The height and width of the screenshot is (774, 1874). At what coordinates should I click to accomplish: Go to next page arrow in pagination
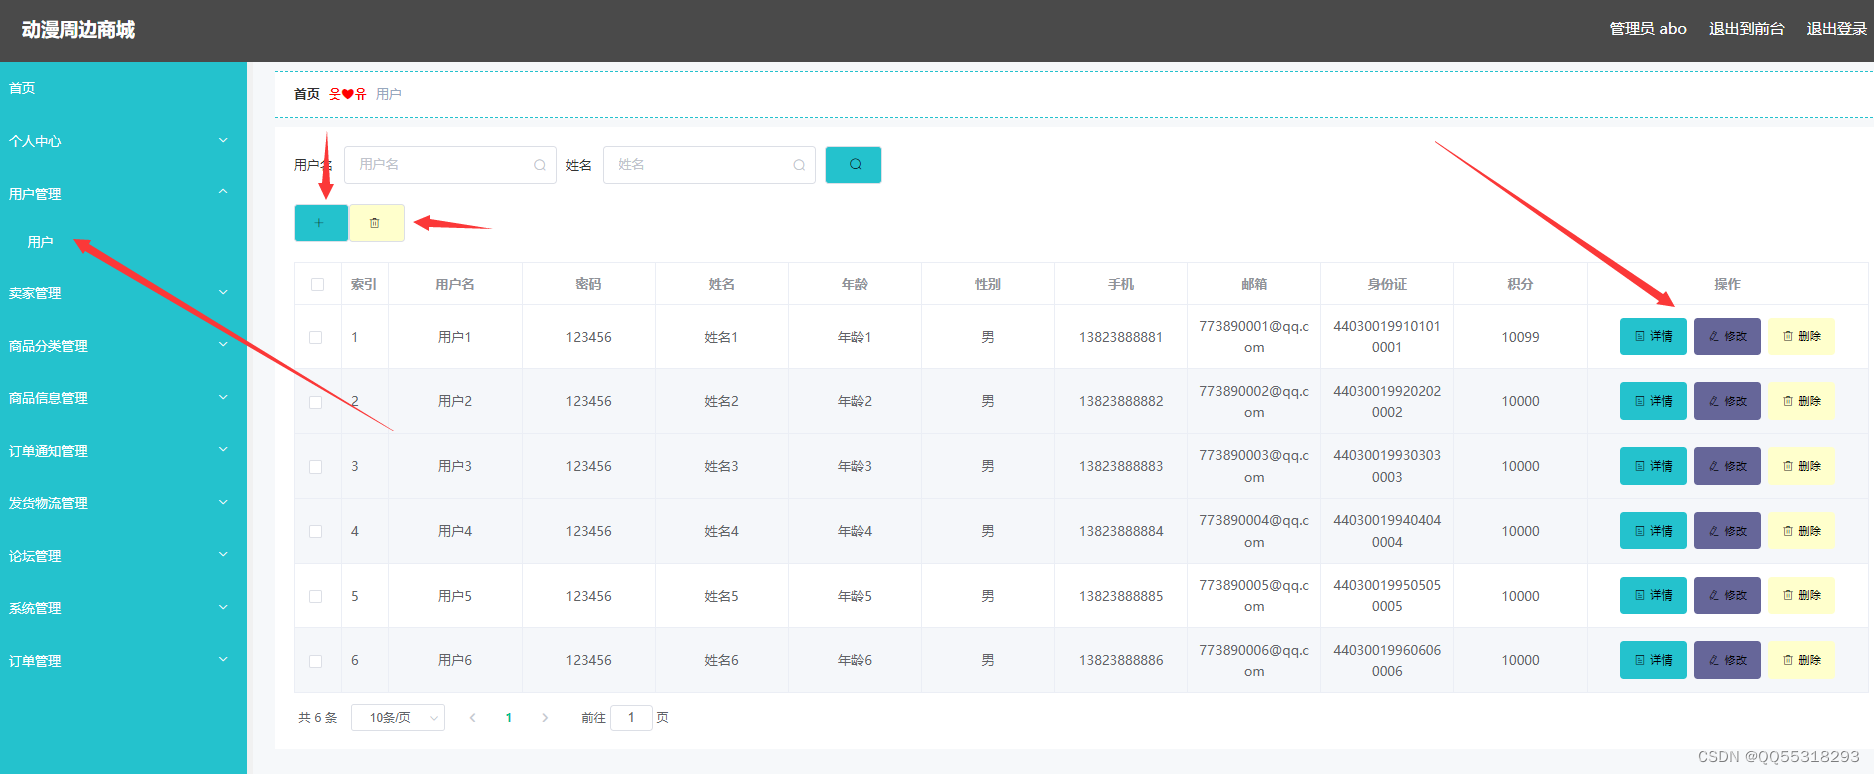(x=545, y=718)
